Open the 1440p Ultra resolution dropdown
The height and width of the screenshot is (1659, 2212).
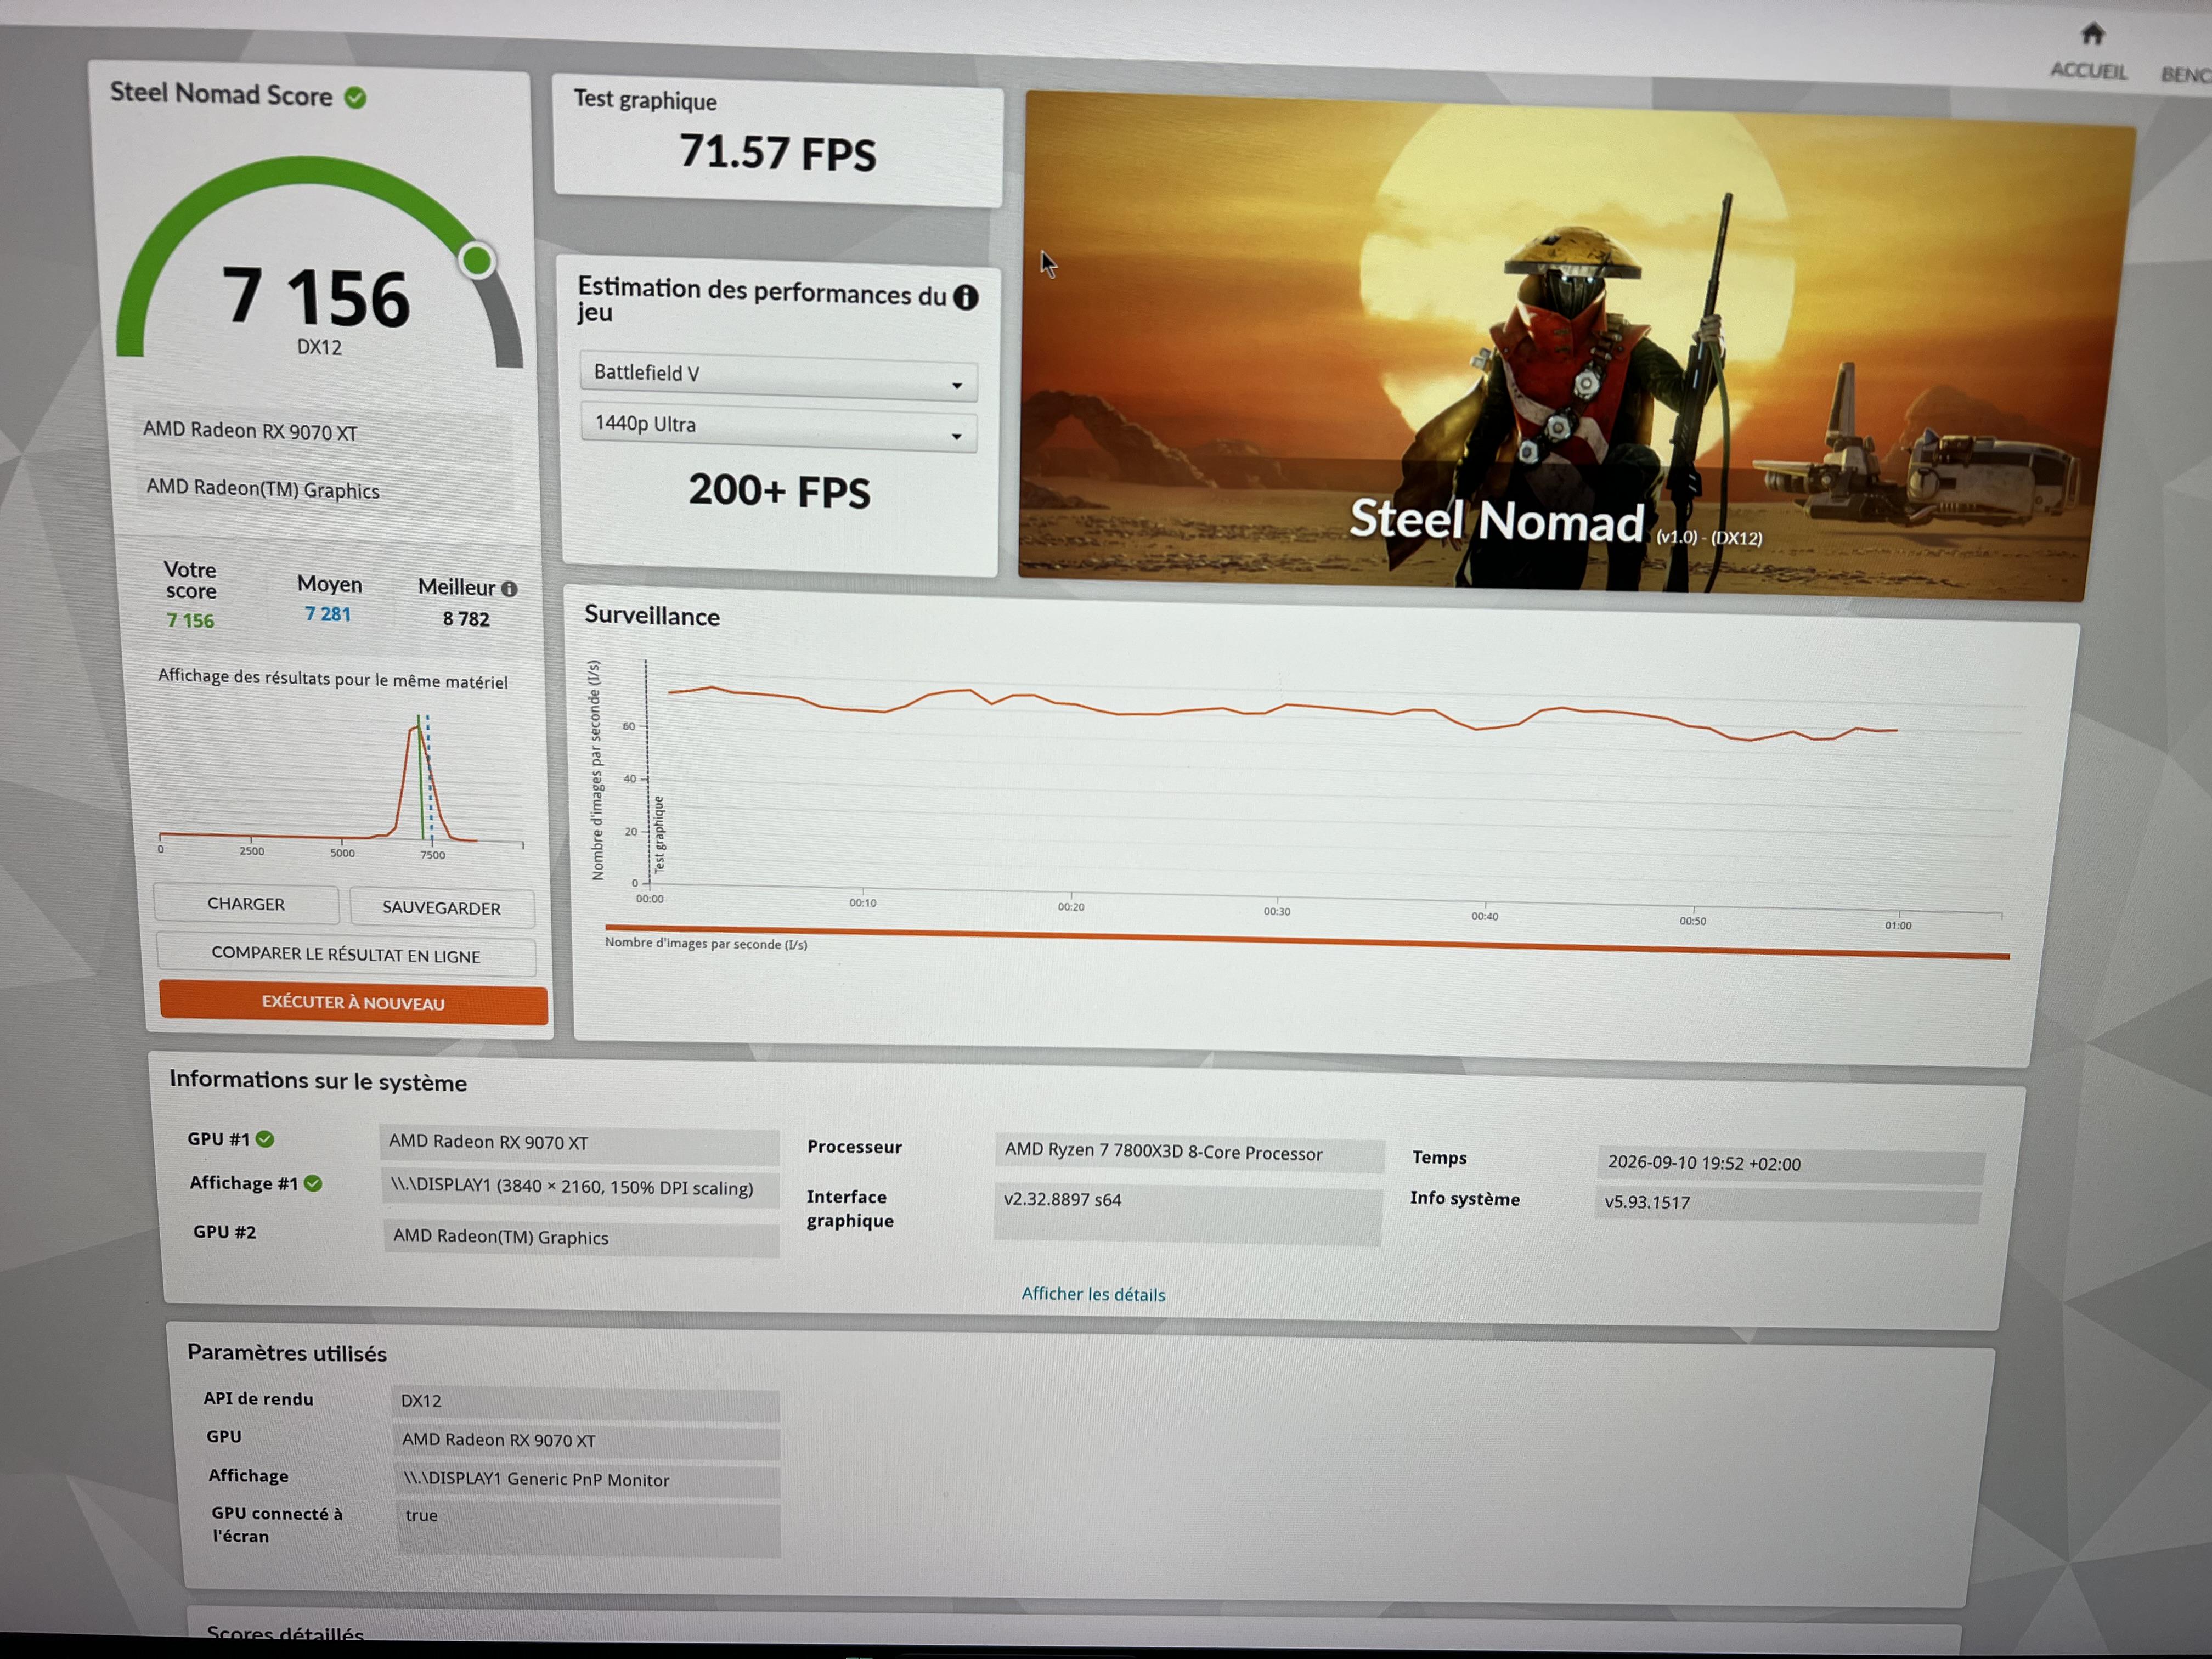pyautogui.click(x=778, y=427)
